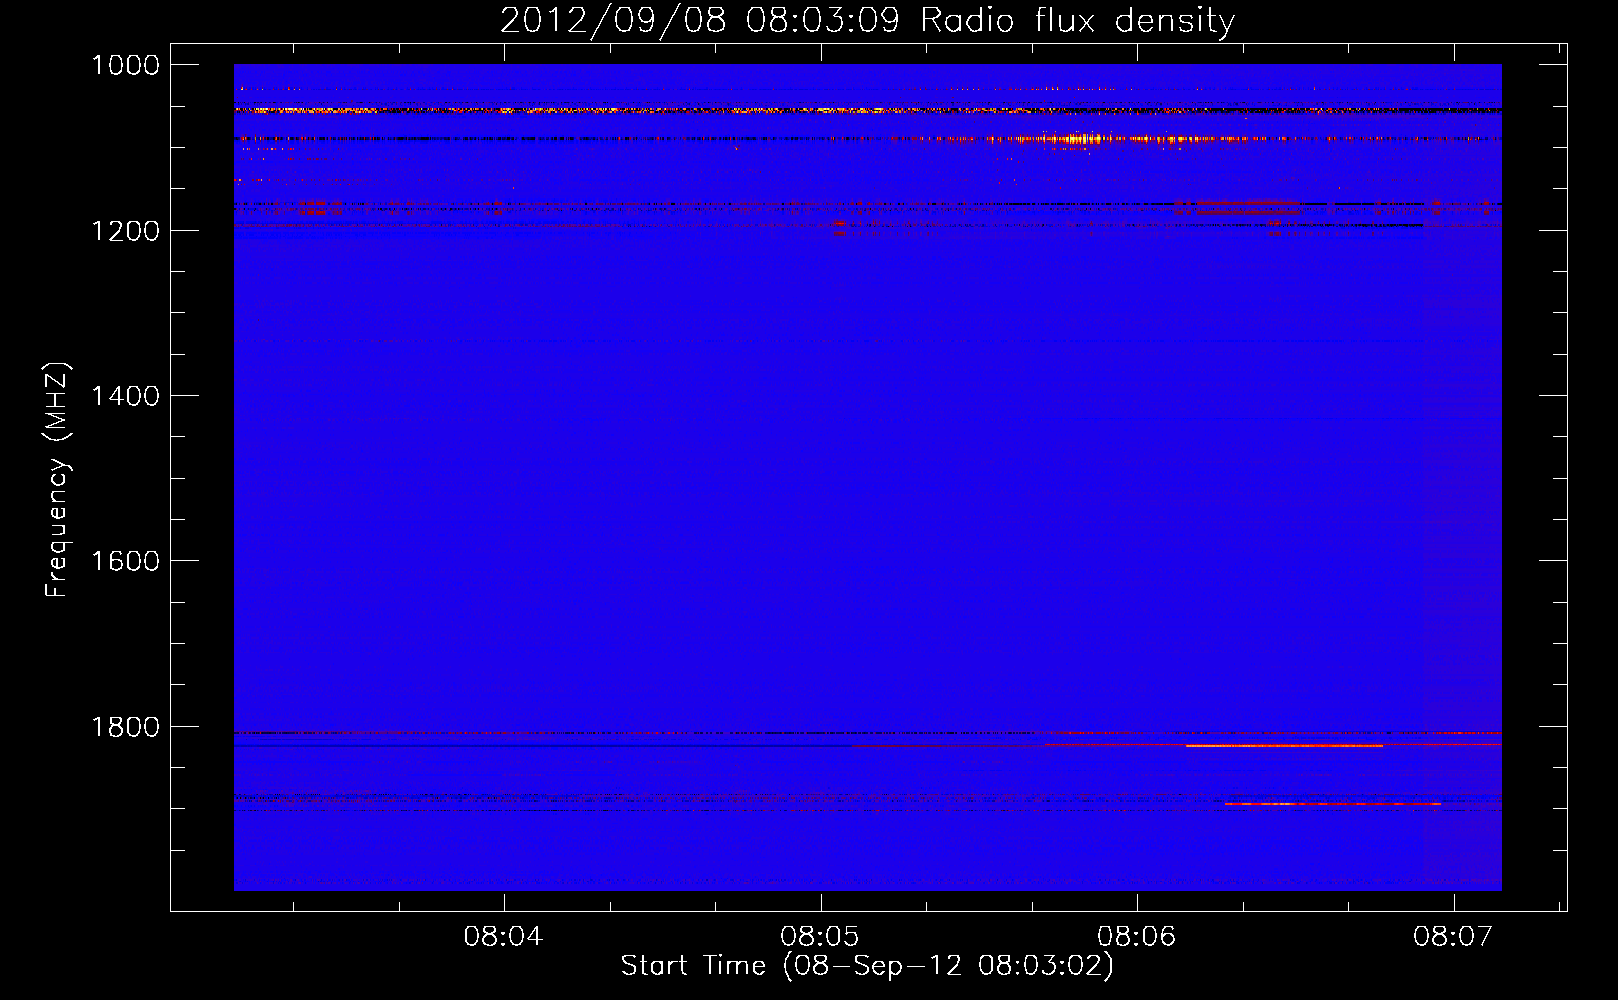This screenshot has height=1000, width=1618.
Task: Click the 08:07 time tick label
Action: pos(1453,936)
